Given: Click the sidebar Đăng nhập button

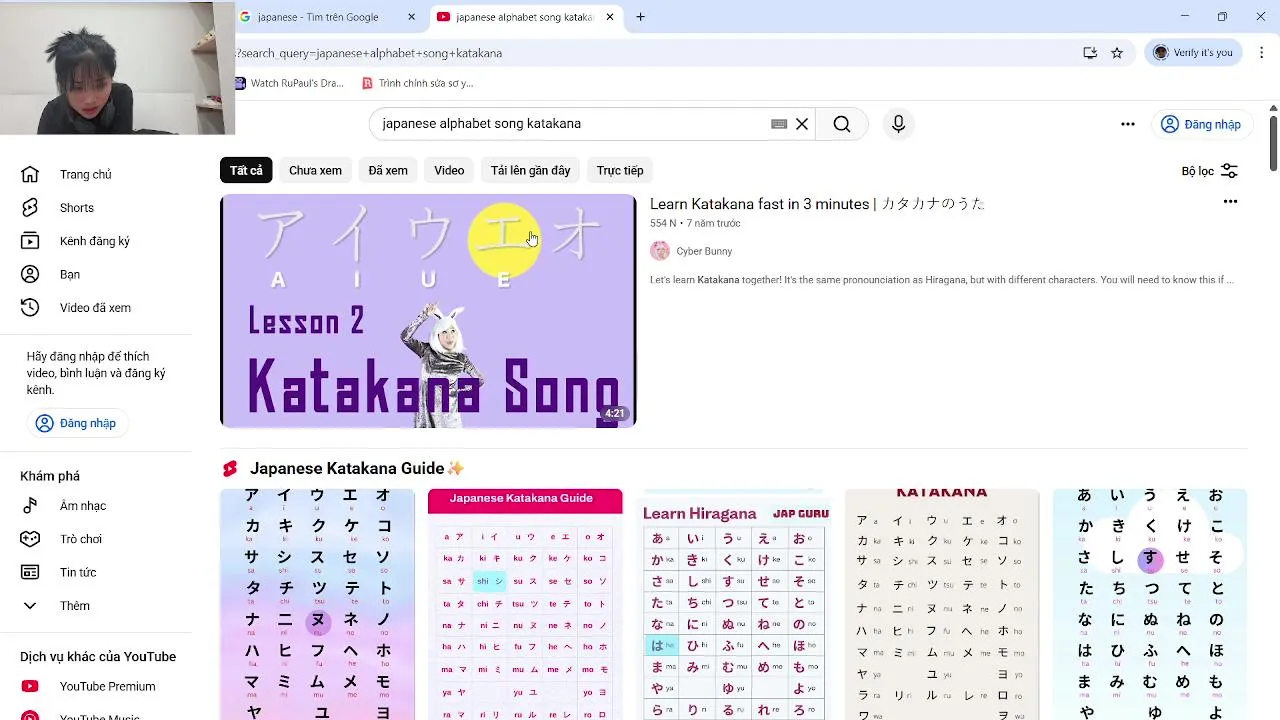Looking at the screenshot, I should pos(76,423).
